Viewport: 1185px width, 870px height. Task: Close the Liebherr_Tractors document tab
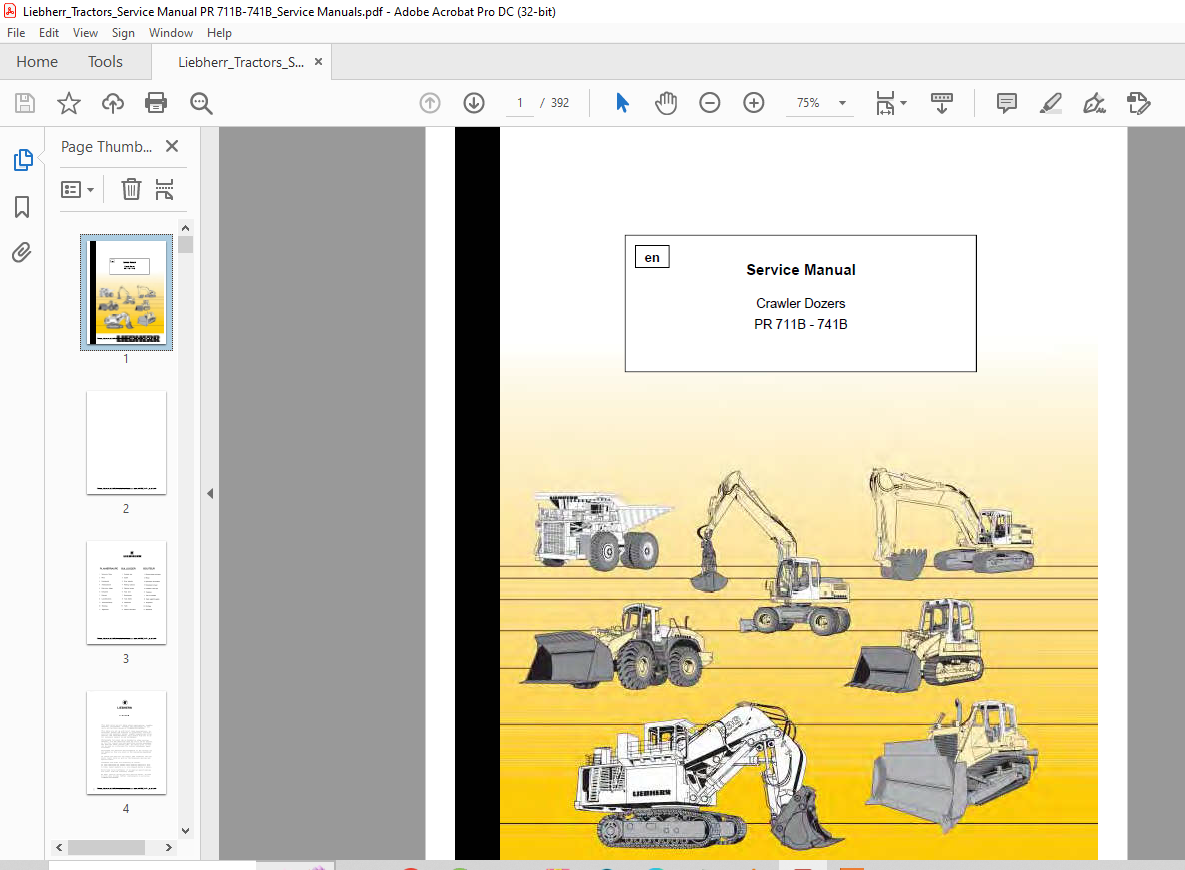point(318,62)
